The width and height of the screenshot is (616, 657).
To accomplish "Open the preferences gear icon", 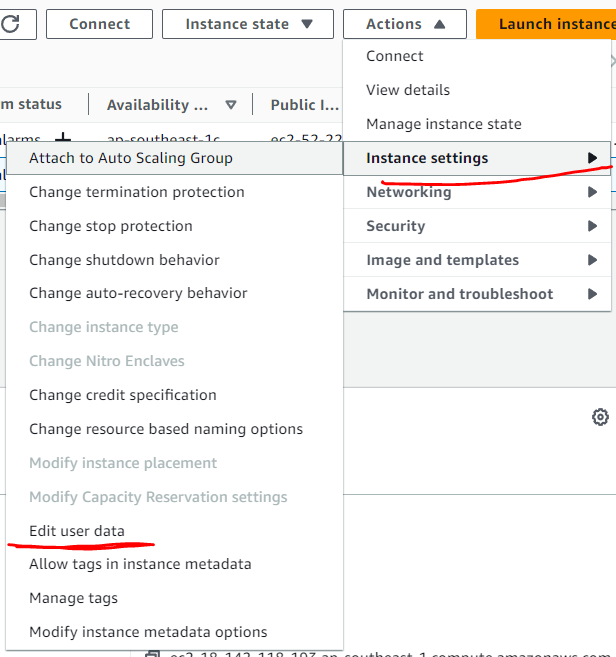I will tap(600, 417).
